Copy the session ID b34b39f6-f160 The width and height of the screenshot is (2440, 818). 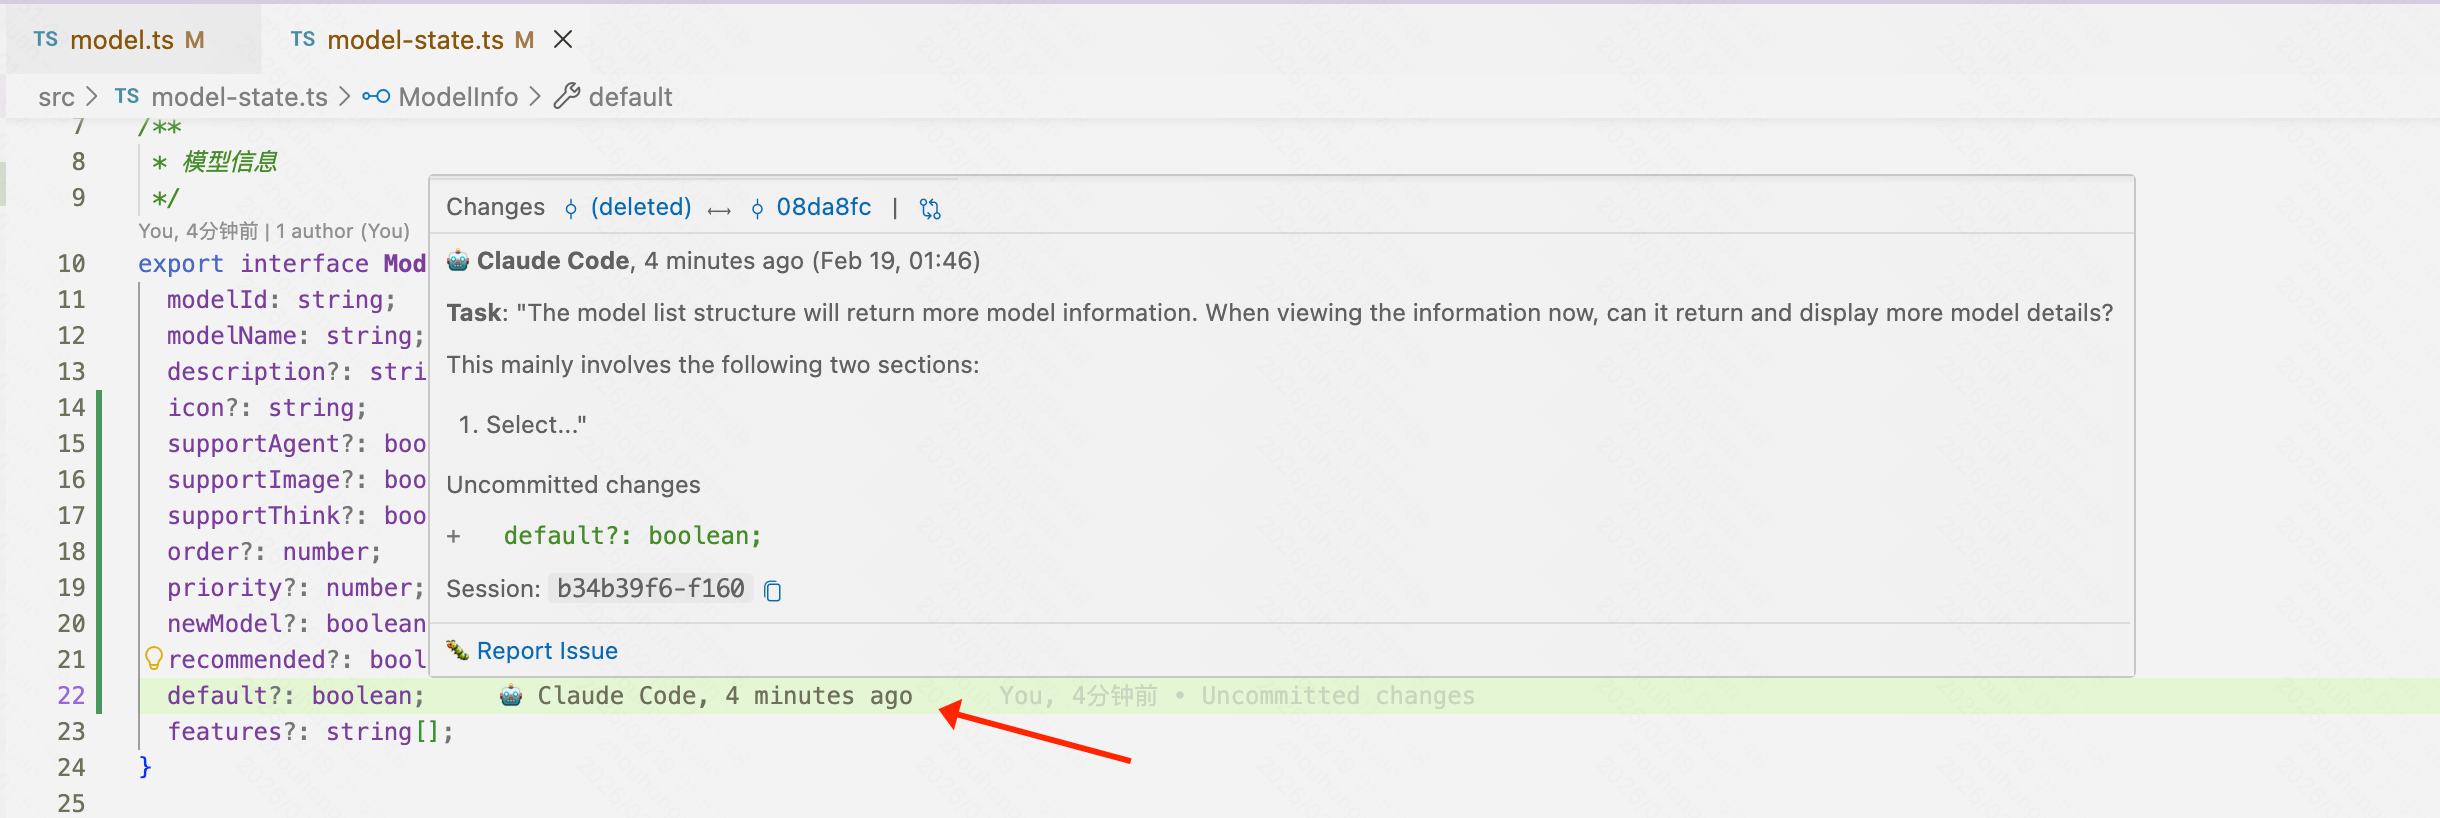click(x=772, y=591)
